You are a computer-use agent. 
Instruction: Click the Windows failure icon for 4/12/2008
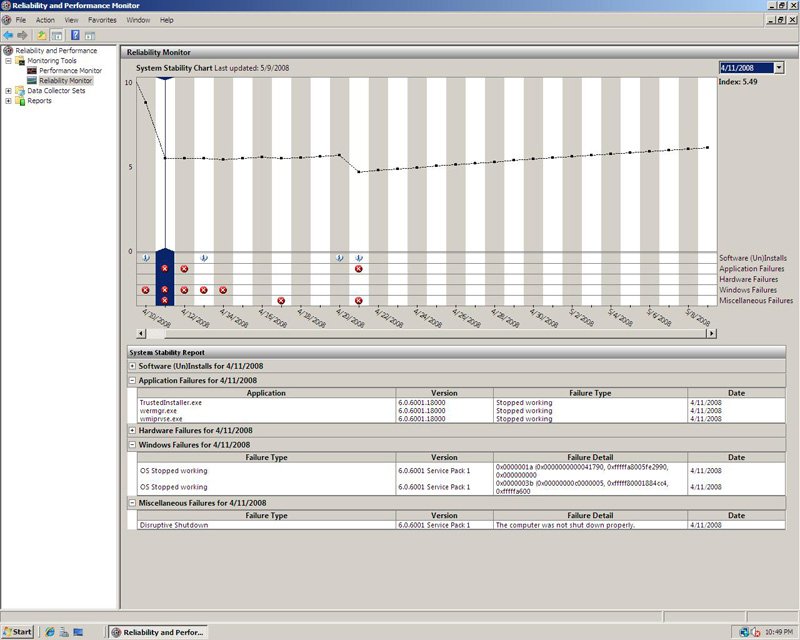point(184,290)
